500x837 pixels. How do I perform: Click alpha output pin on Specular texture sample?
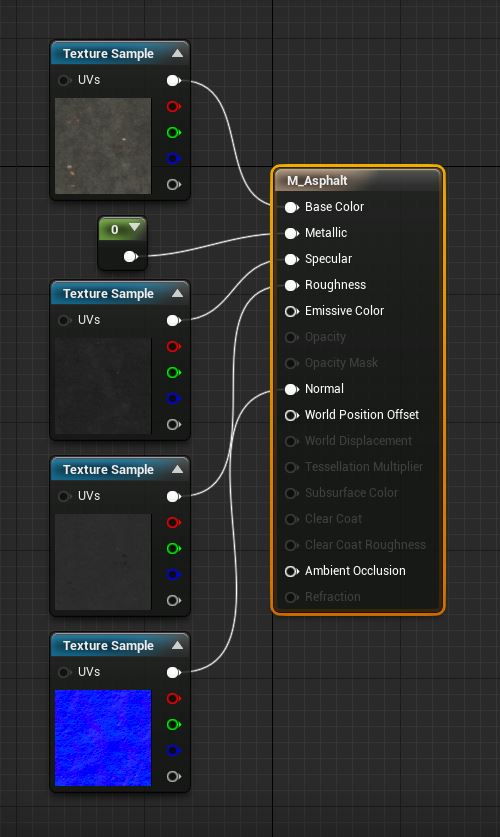click(173, 425)
